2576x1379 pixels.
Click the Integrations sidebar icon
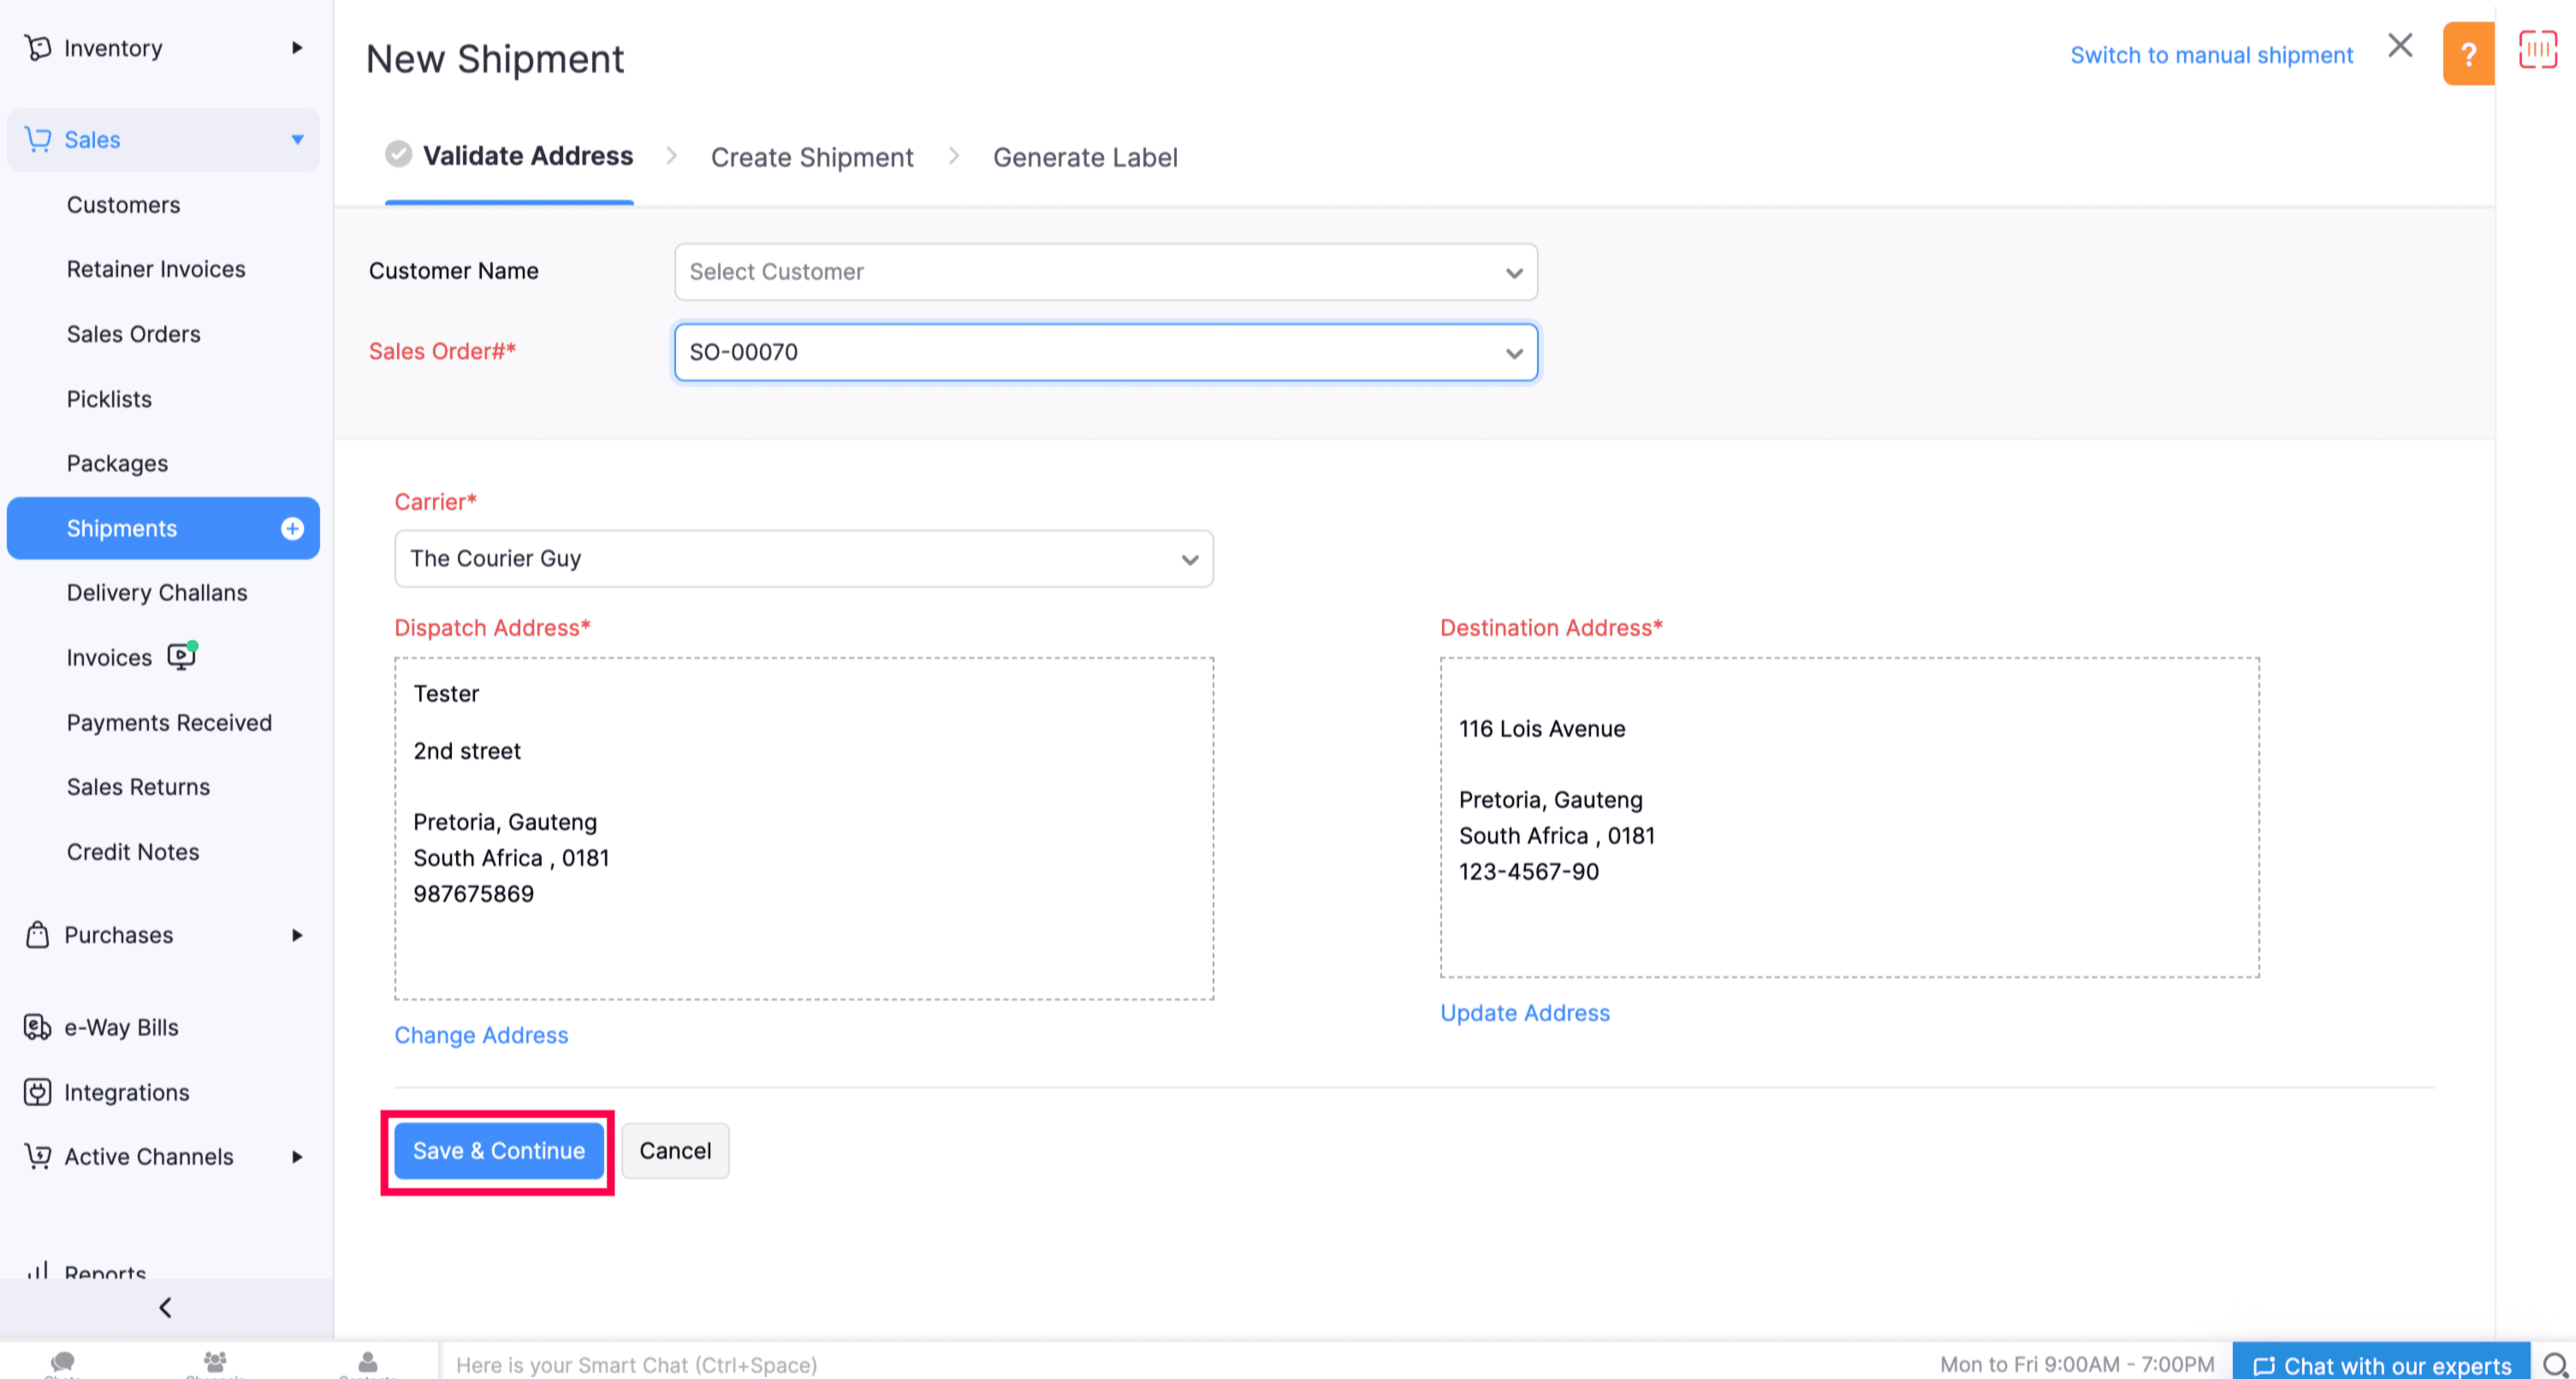(38, 1091)
